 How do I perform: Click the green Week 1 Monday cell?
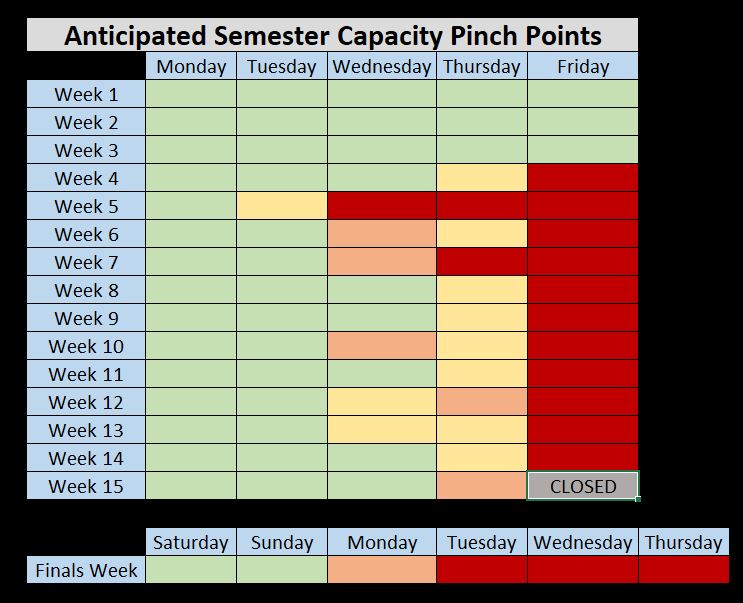pyautogui.click(x=191, y=94)
